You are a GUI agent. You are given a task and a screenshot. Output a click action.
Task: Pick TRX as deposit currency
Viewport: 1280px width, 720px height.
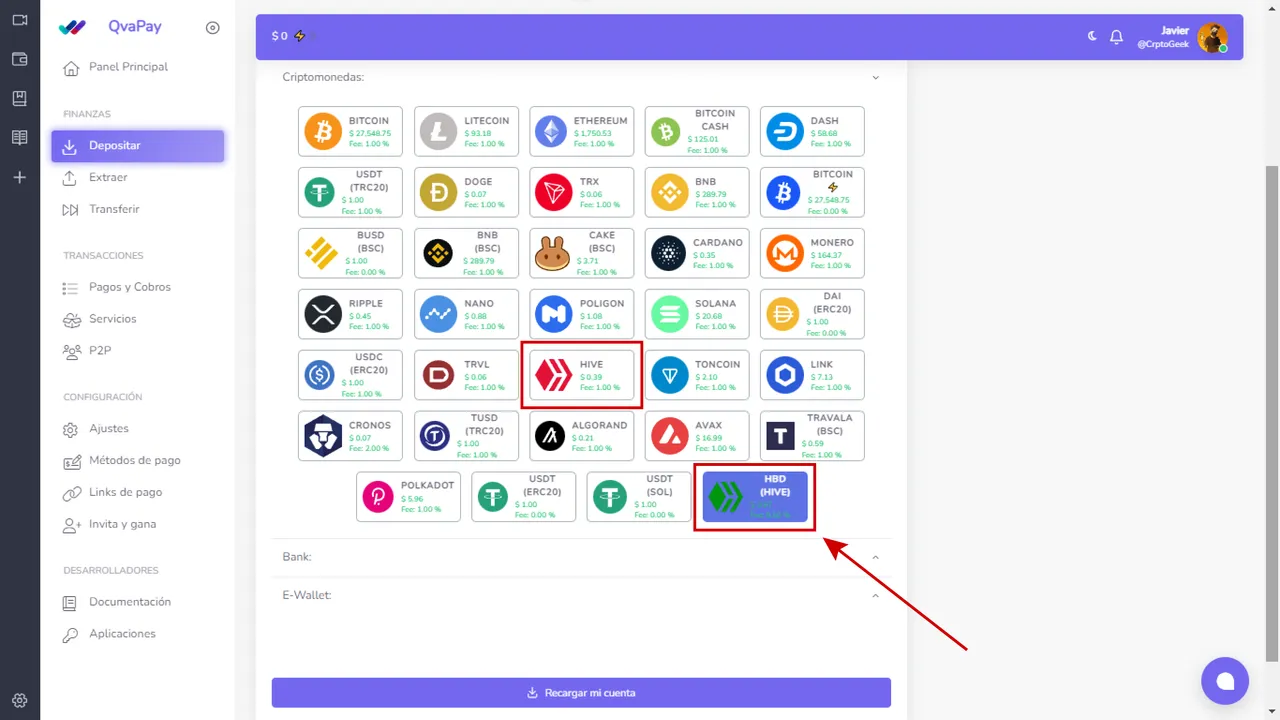[x=581, y=192]
